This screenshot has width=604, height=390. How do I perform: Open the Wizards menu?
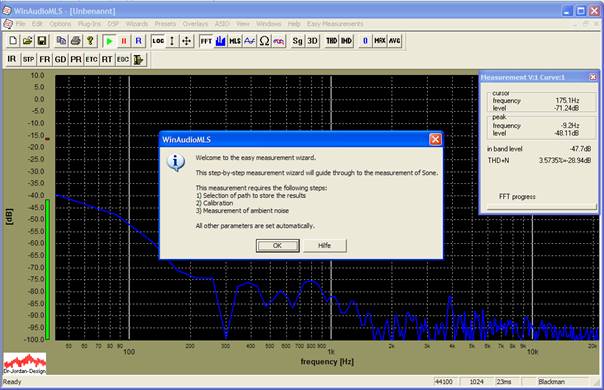(137, 24)
